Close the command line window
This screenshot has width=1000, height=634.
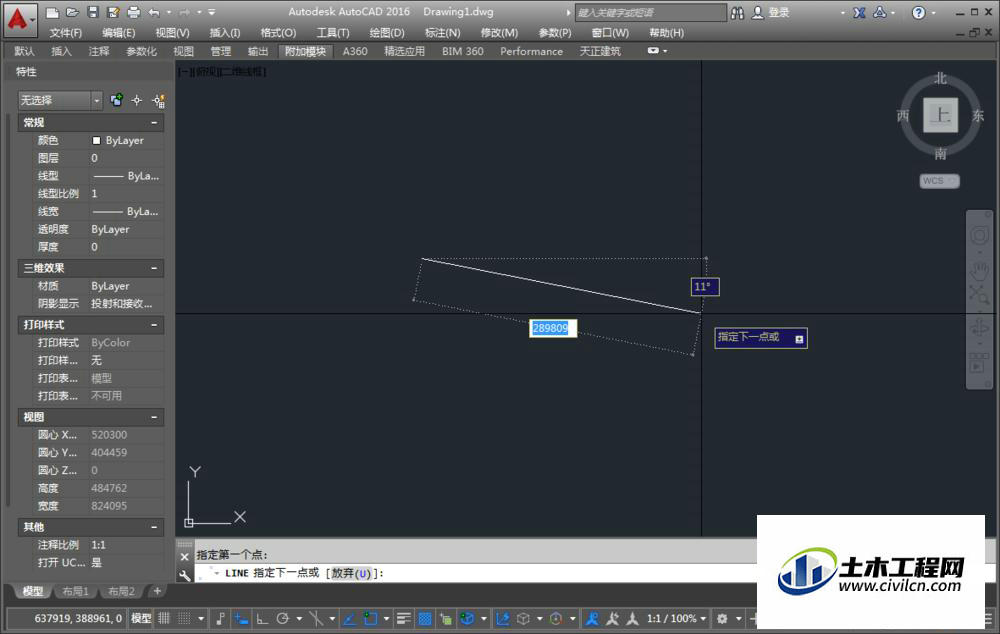pos(184,557)
